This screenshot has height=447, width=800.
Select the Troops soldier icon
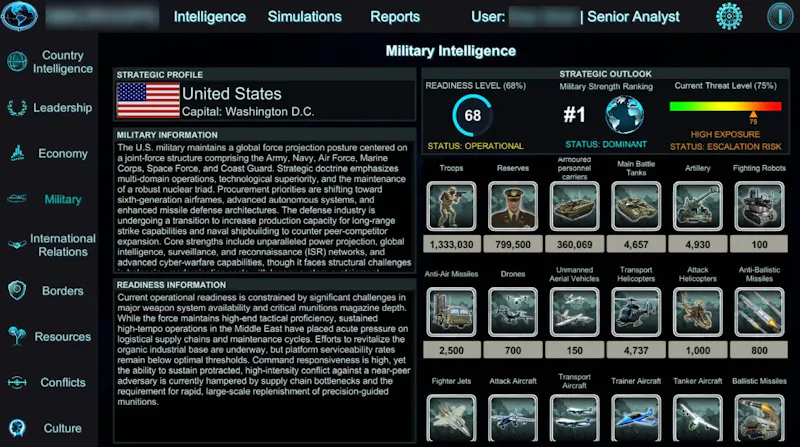[452, 206]
